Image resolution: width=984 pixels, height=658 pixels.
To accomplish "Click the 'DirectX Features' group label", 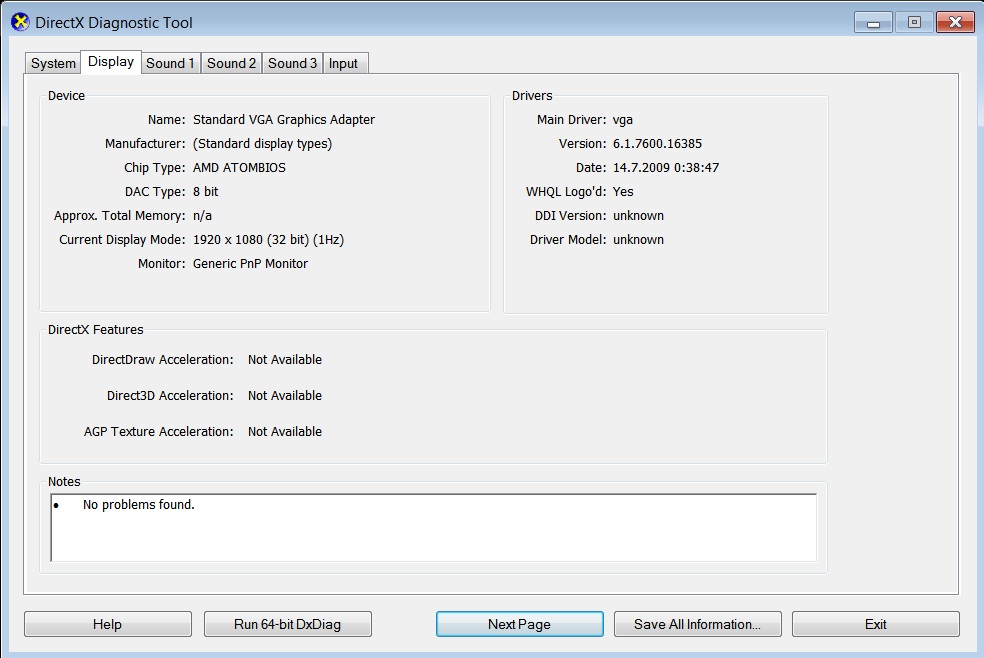I will click(x=95, y=329).
